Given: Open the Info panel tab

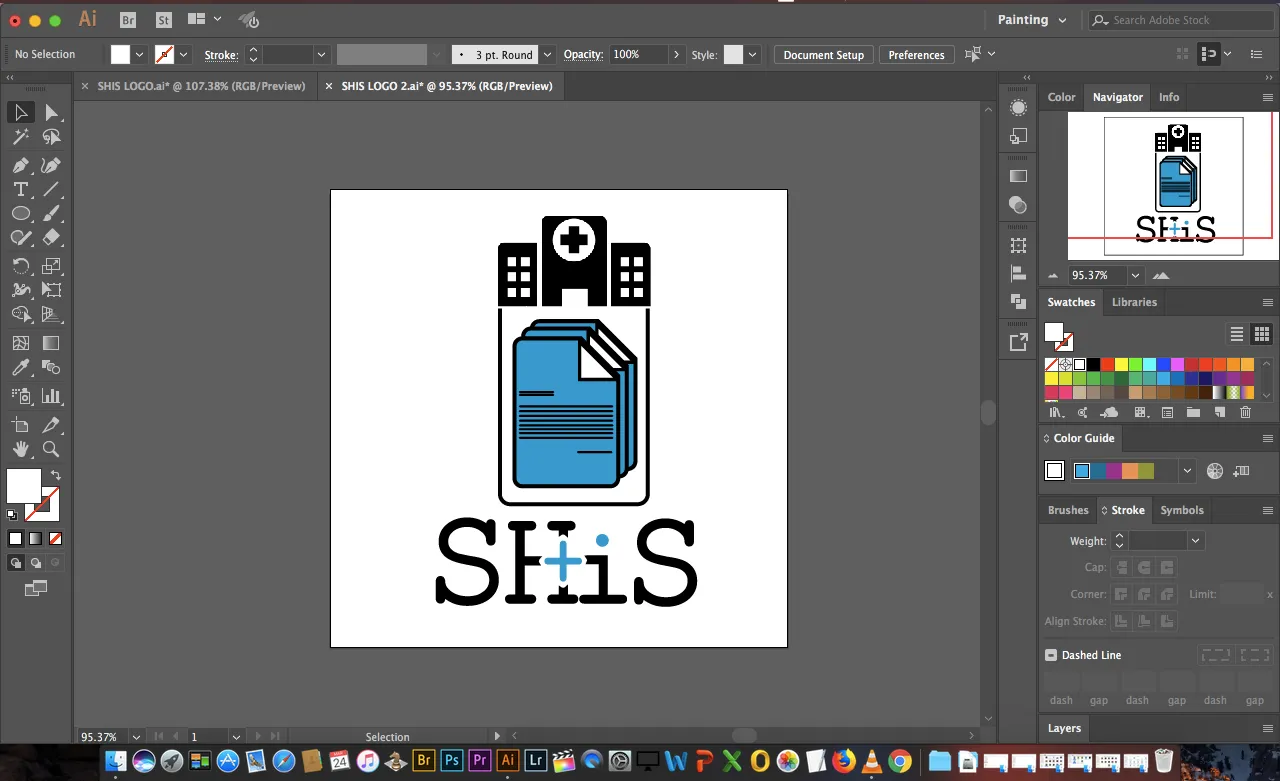Looking at the screenshot, I should [1169, 97].
